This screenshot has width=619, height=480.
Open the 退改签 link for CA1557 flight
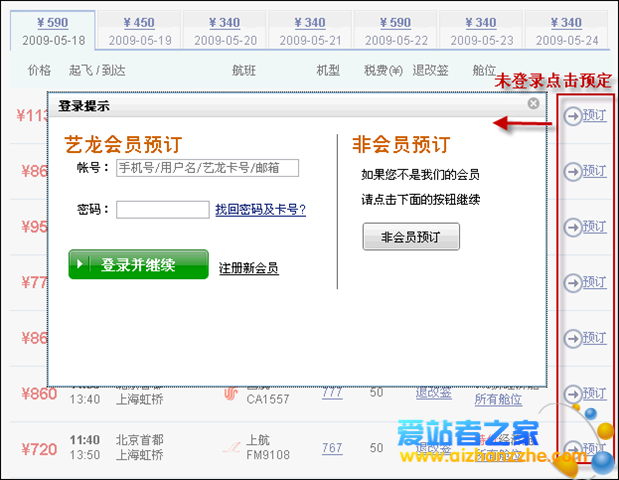pyautogui.click(x=433, y=393)
